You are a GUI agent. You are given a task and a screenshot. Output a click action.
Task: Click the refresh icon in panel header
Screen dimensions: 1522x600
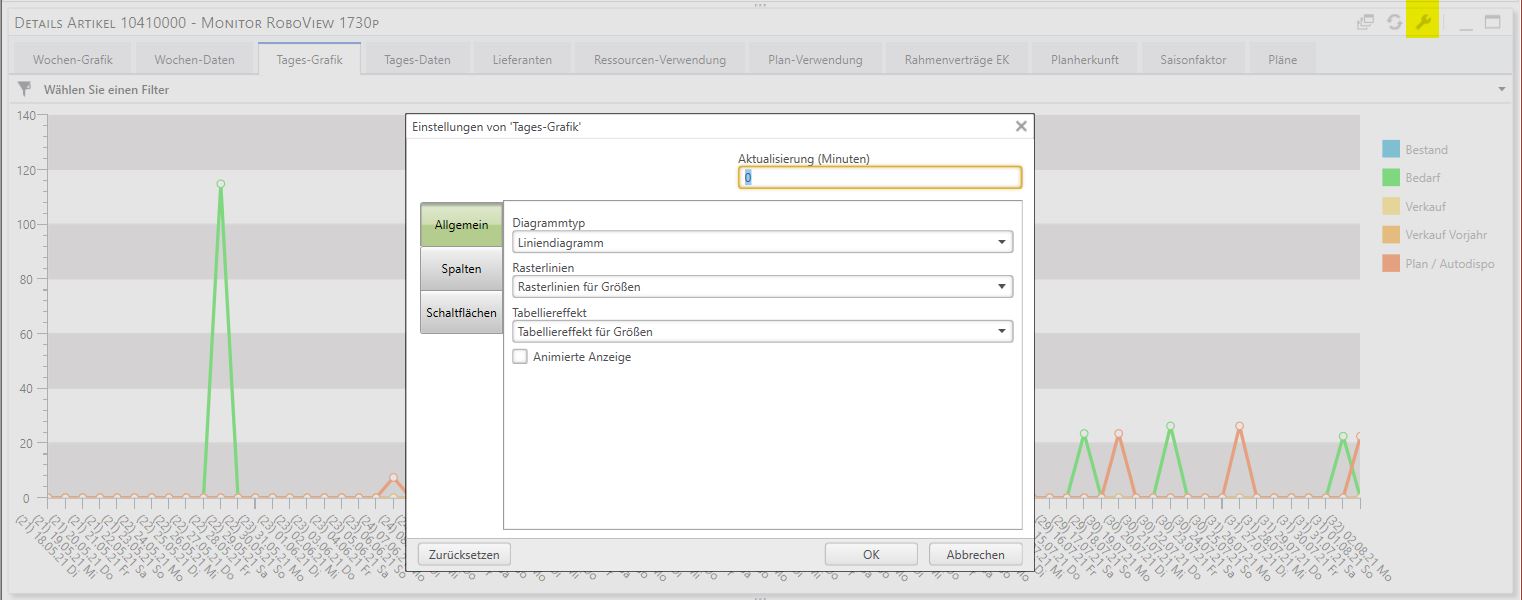click(1394, 22)
